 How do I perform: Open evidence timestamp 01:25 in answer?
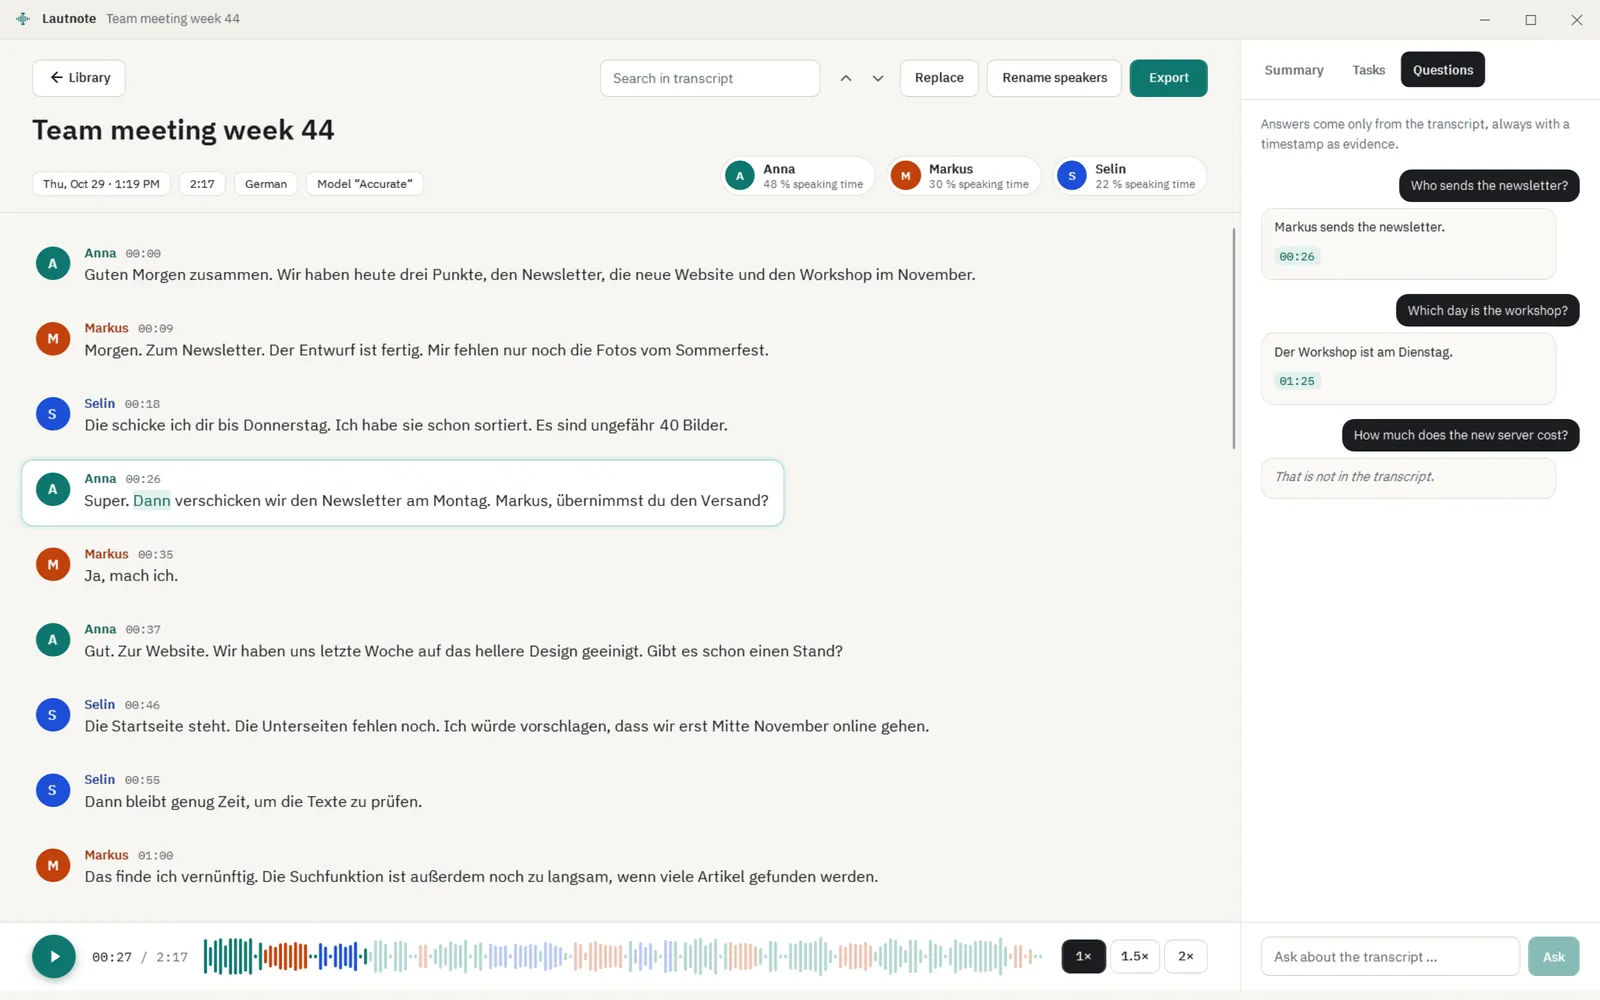tap(1297, 381)
